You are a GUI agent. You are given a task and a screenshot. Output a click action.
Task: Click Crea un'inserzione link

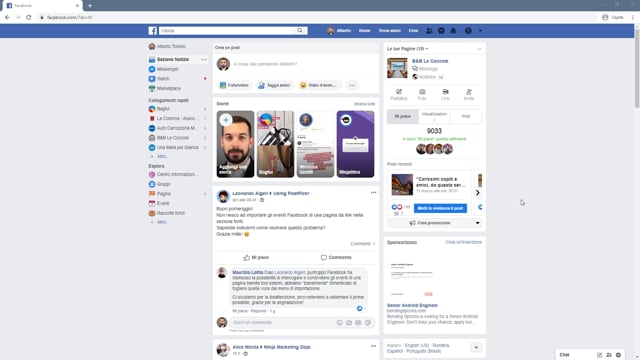(x=463, y=242)
